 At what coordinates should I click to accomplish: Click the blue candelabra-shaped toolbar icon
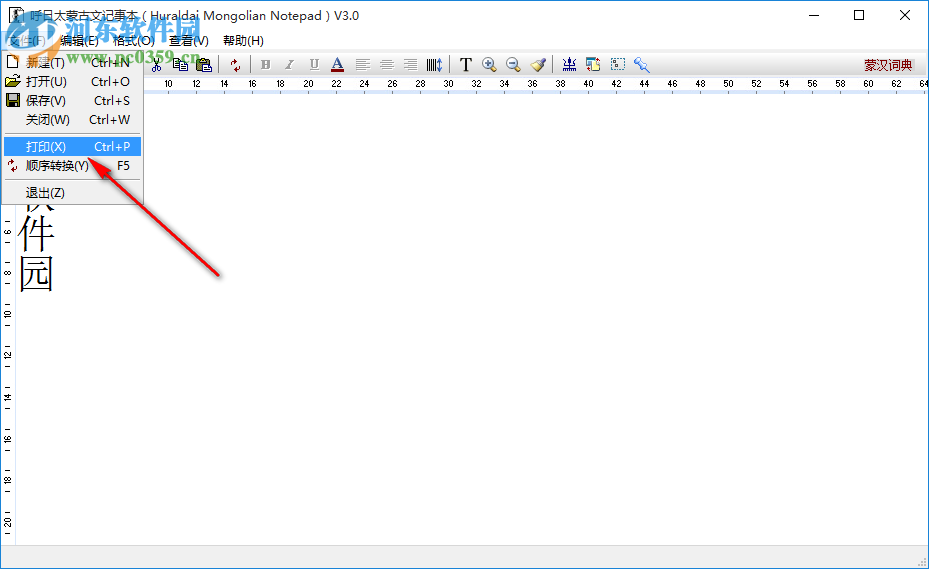569,65
